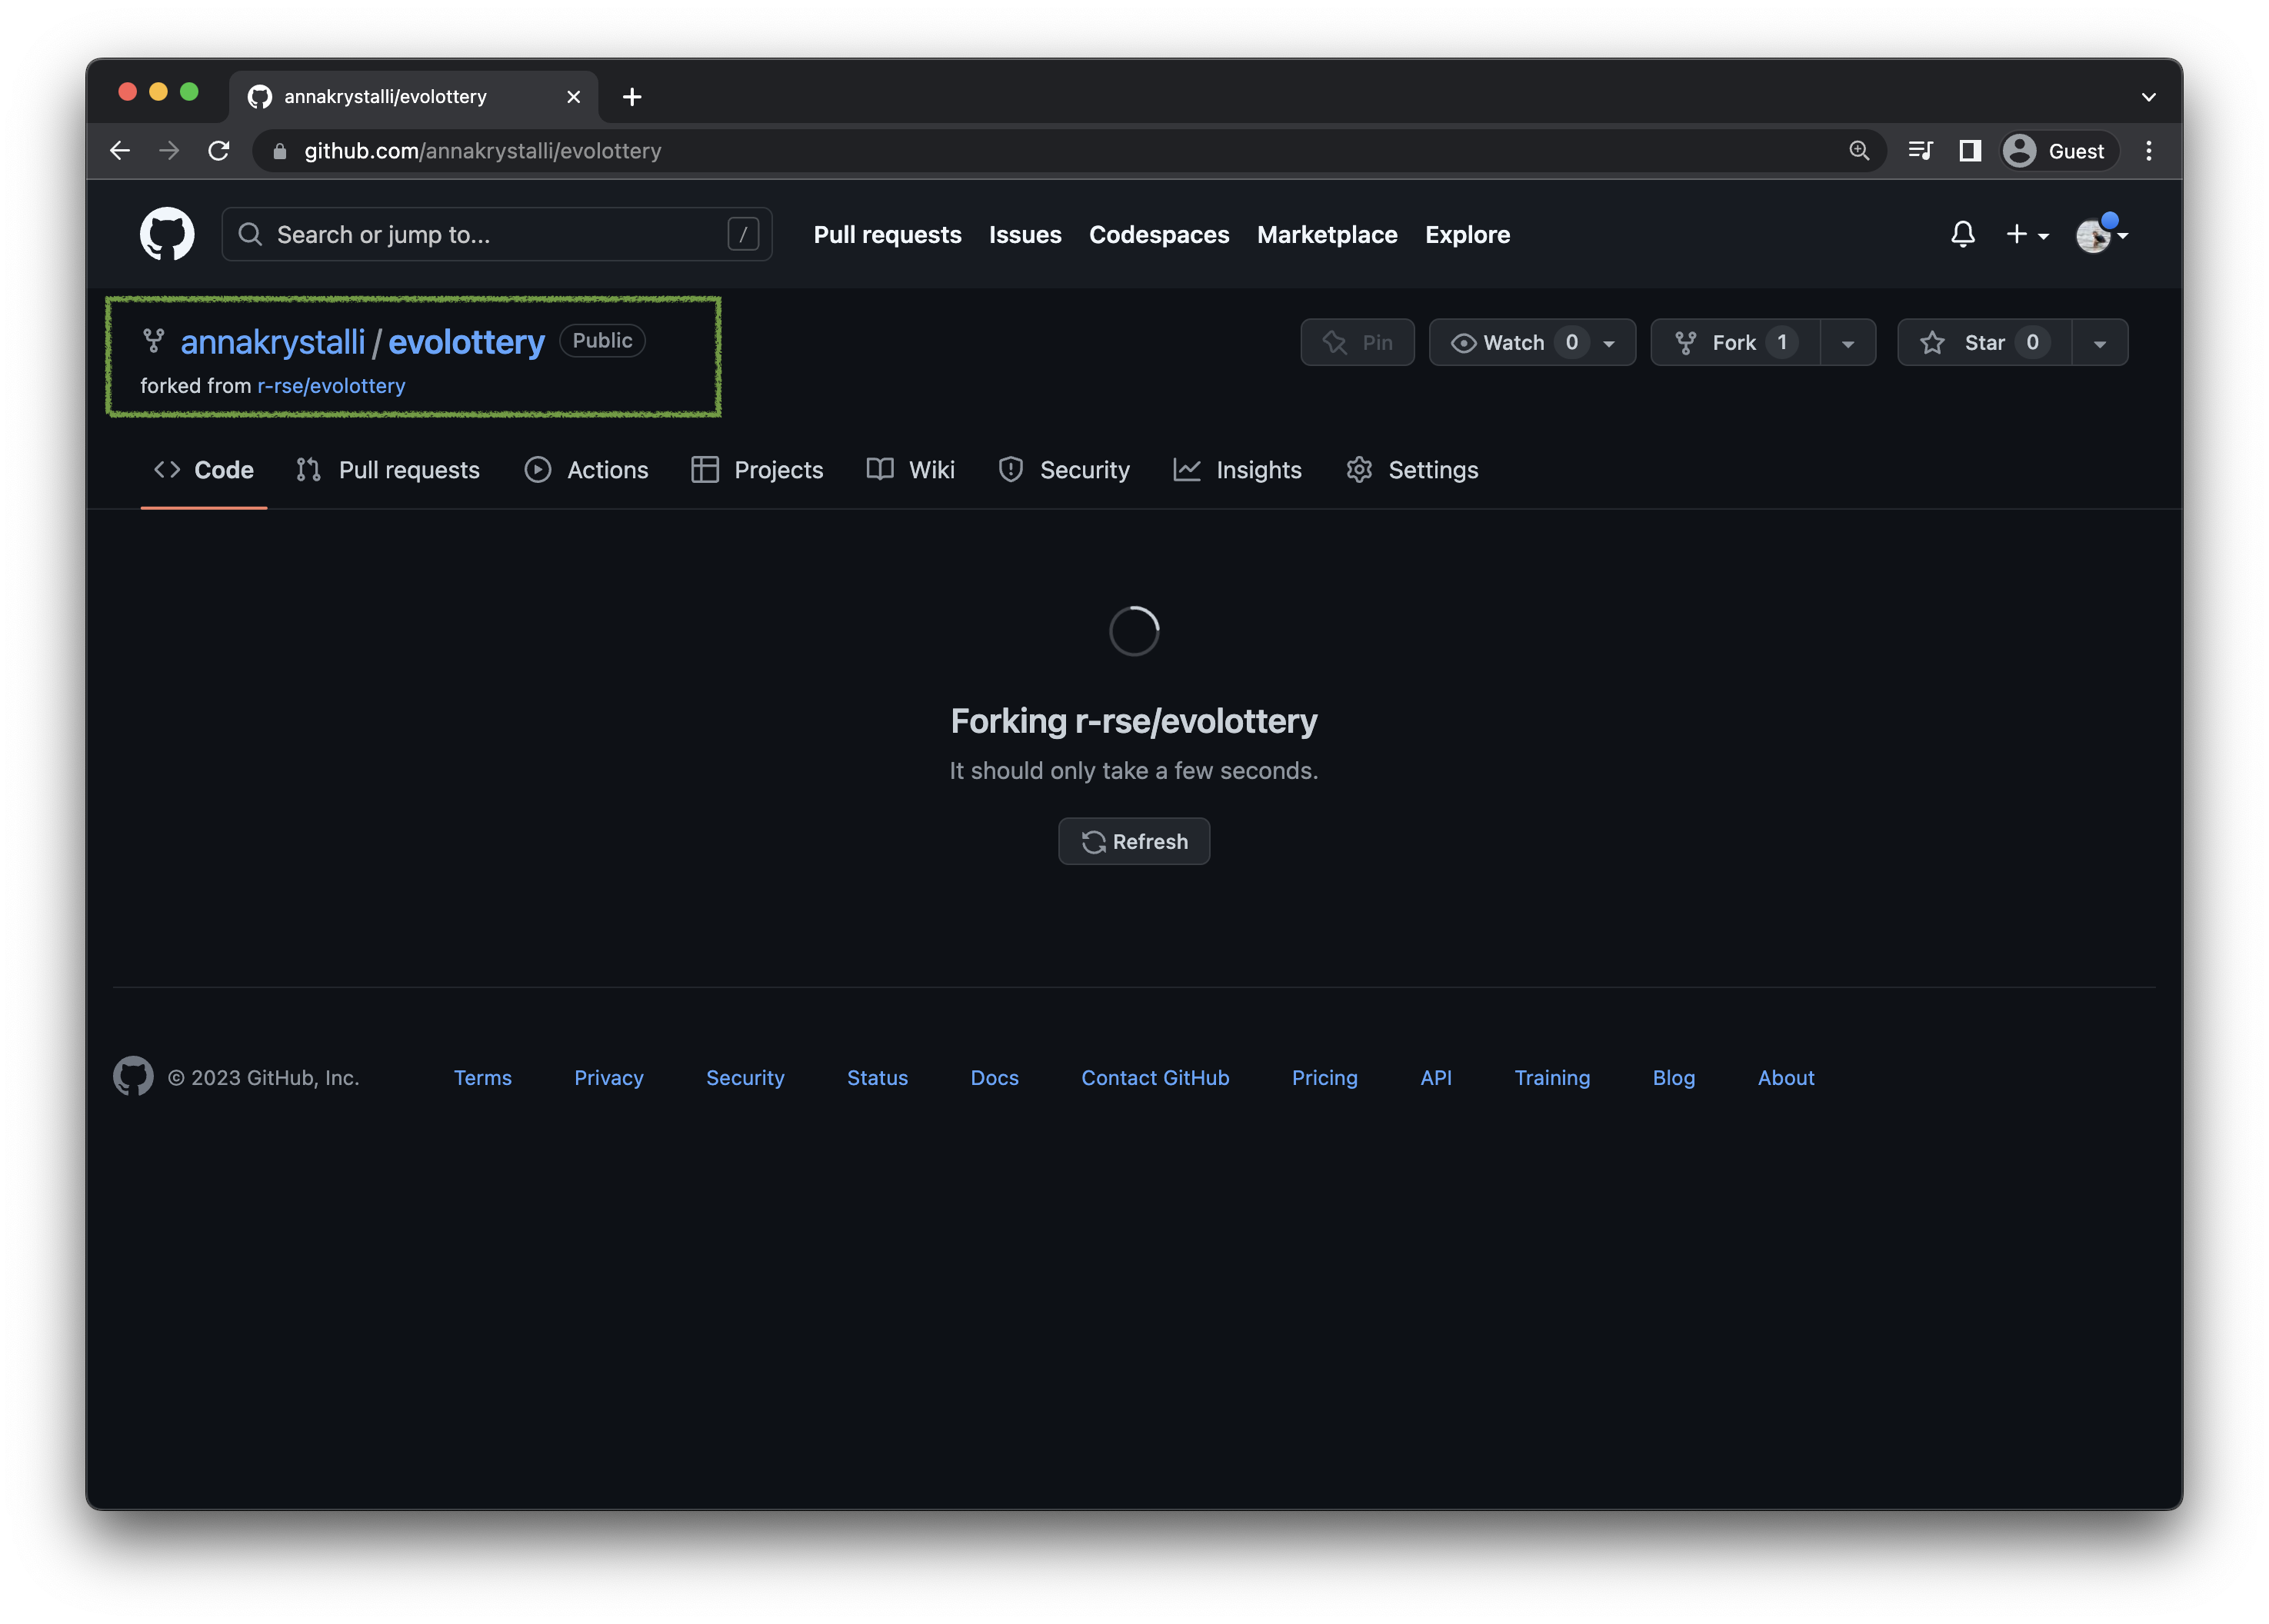The width and height of the screenshot is (2269, 1624).
Task: Click the Fork count badge showing 1
Action: coord(1781,342)
